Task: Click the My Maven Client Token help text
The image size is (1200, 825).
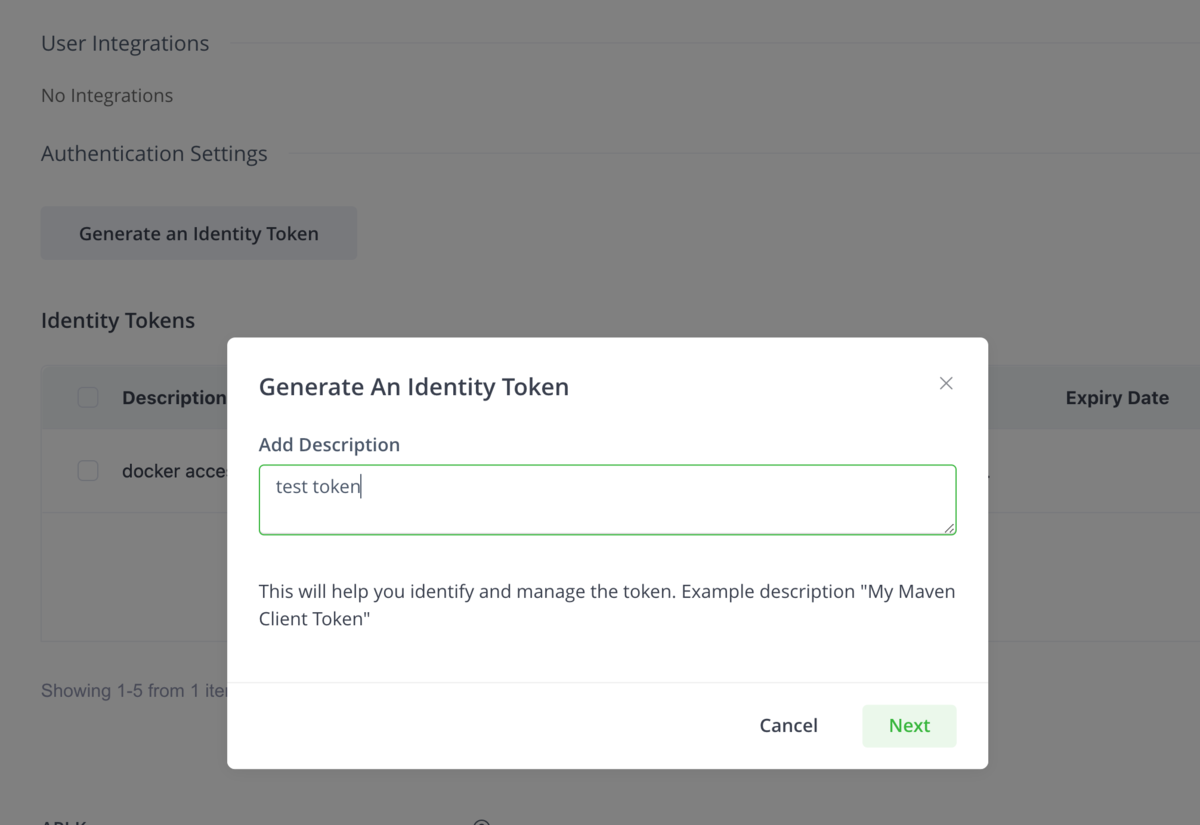Action: pos(607,605)
